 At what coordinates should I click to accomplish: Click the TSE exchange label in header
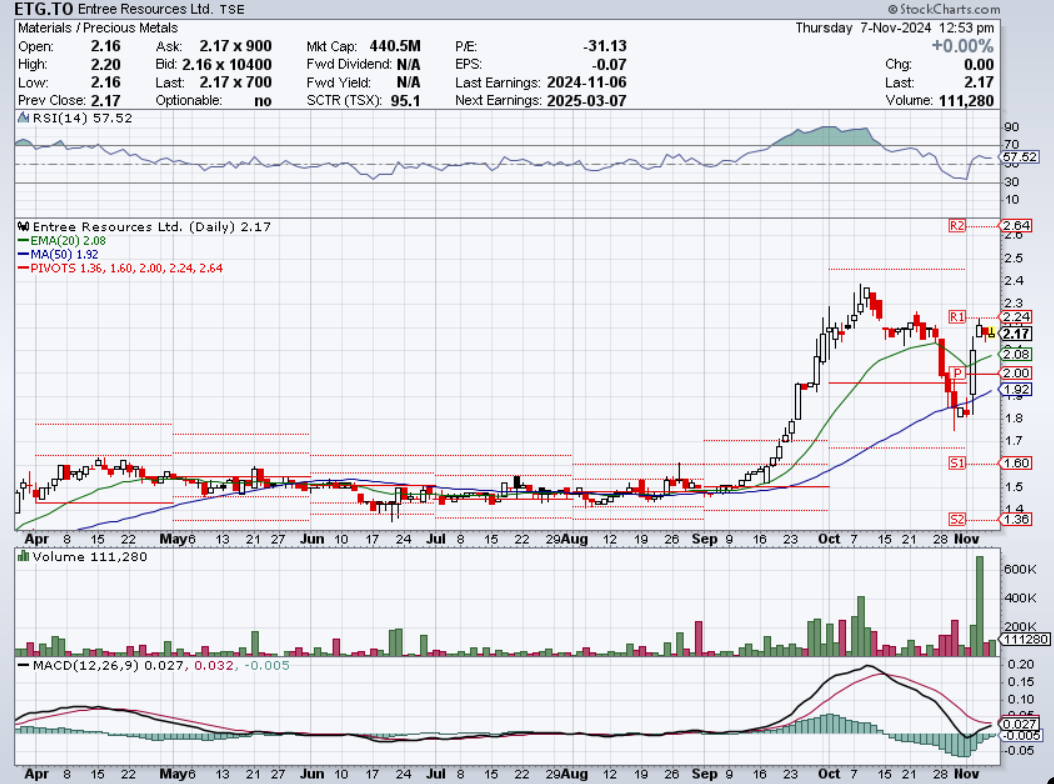click(x=232, y=9)
